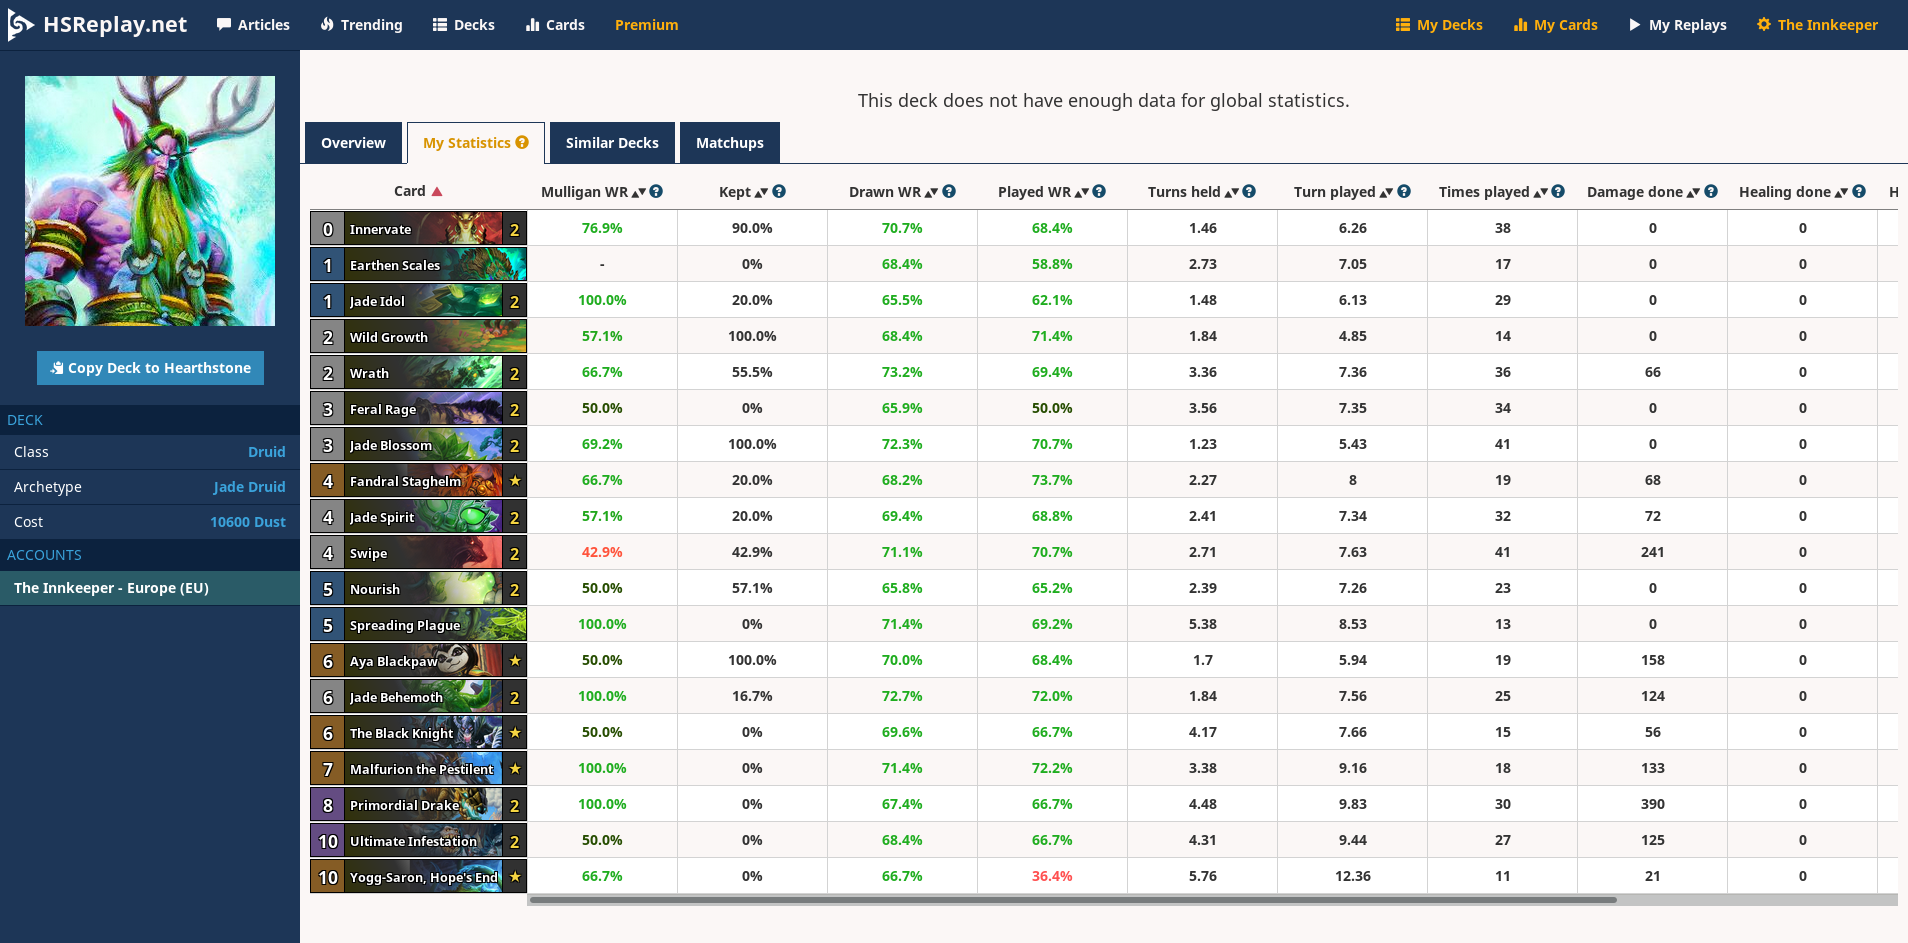Viewport: 1908px width, 943px height.
Task: Click the Played WR help icon
Action: pos(1099,191)
